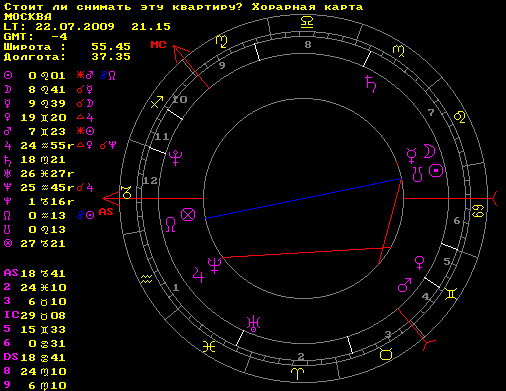The height and width of the screenshot is (391, 506).
Task: Click the red AS ascendant label
Action: (x=106, y=212)
